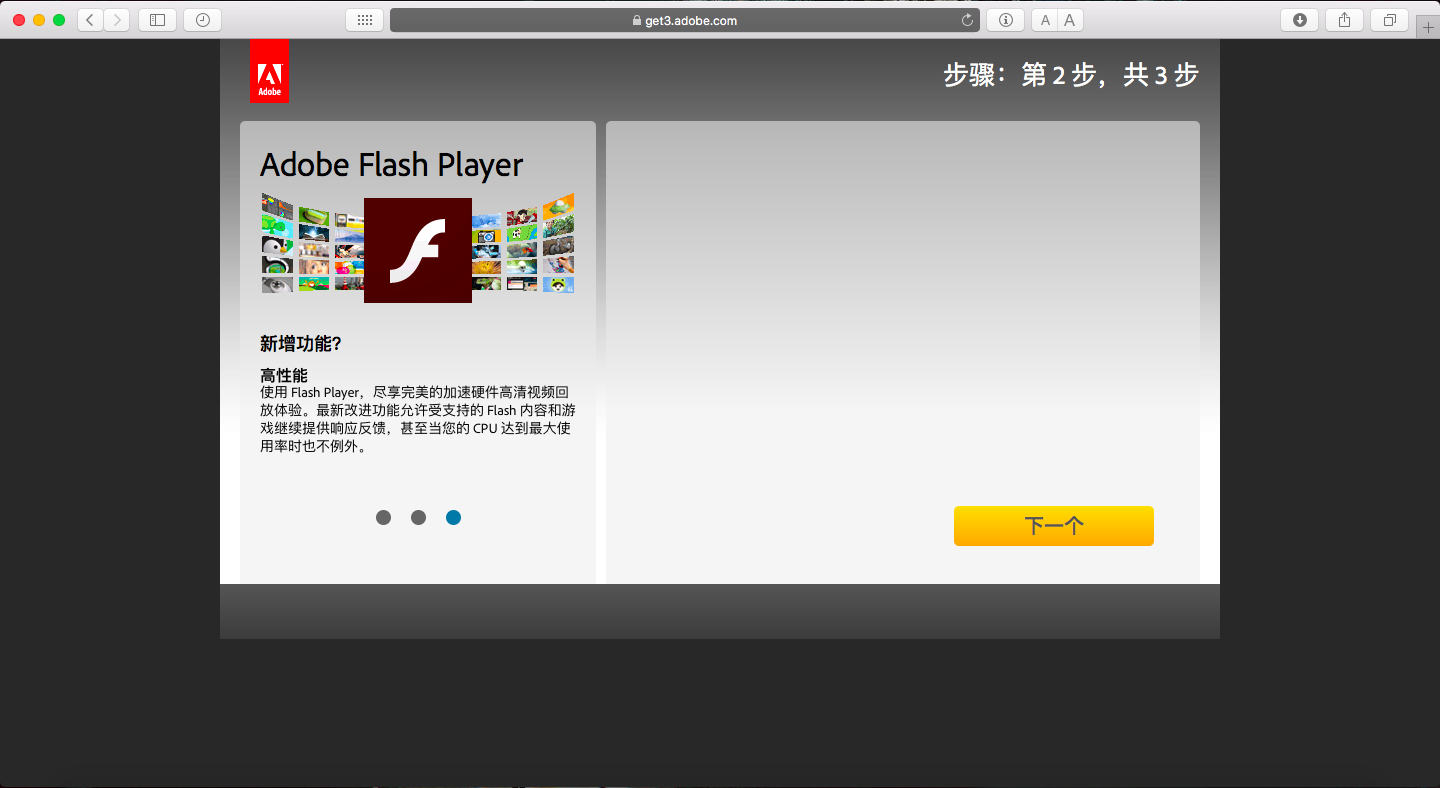Increase text size with large A

(x=1070, y=20)
